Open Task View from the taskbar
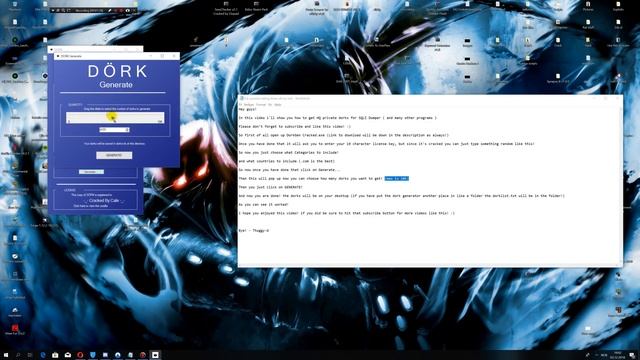Viewport: 640px width, 360px height. click(x=30, y=355)
